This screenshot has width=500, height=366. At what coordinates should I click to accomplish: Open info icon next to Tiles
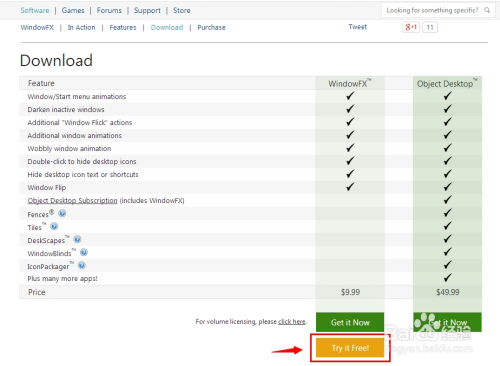pos(54,227)
